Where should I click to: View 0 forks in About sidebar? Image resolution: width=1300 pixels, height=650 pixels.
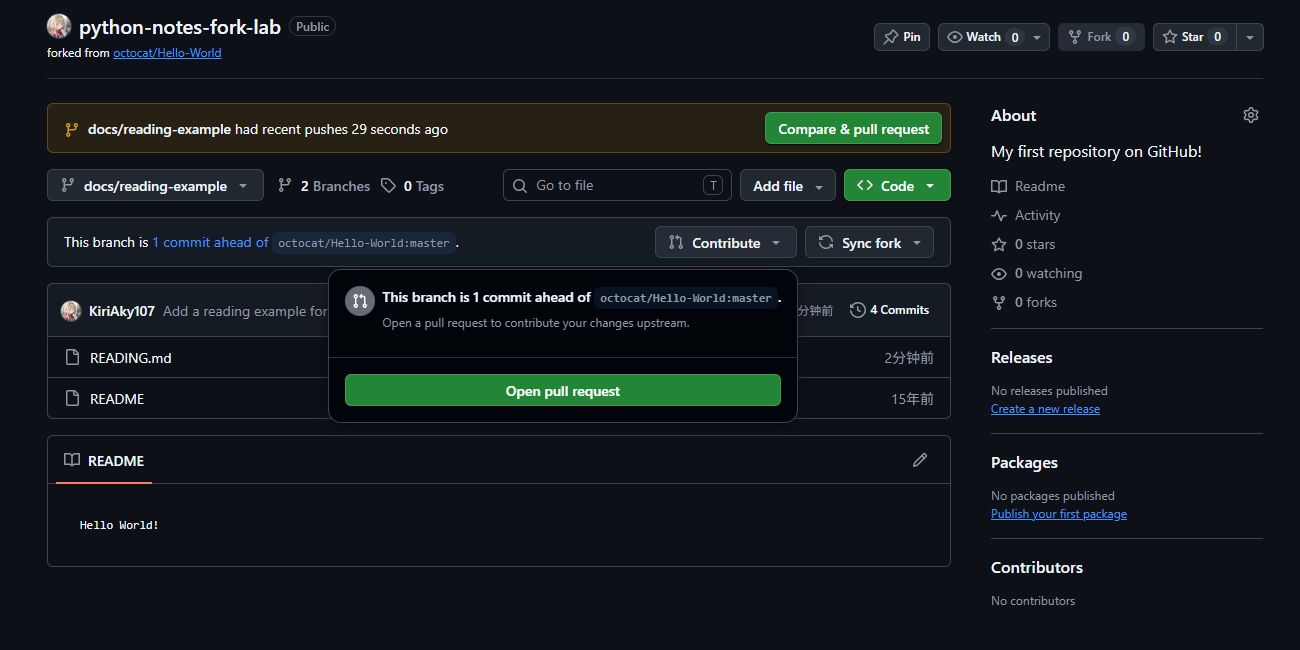pos(1024,302)
